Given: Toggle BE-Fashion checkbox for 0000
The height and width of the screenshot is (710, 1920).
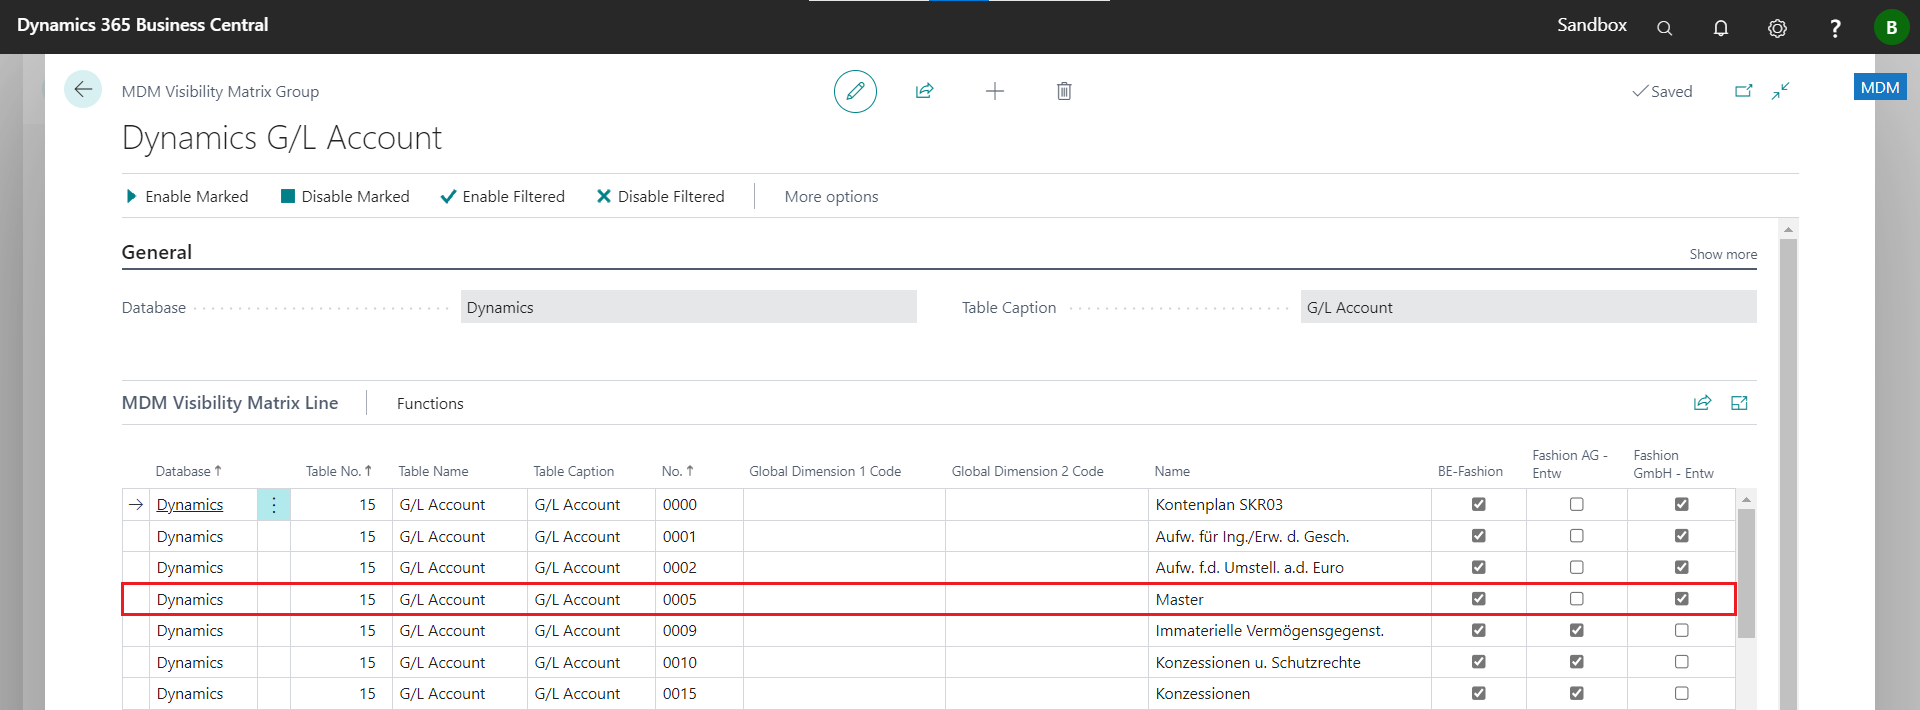Looking at the screenshot, I should coord(1478,504).
